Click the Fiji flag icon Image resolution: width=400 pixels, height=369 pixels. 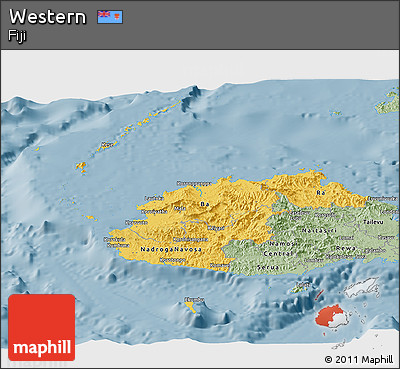tap(110, 17)
